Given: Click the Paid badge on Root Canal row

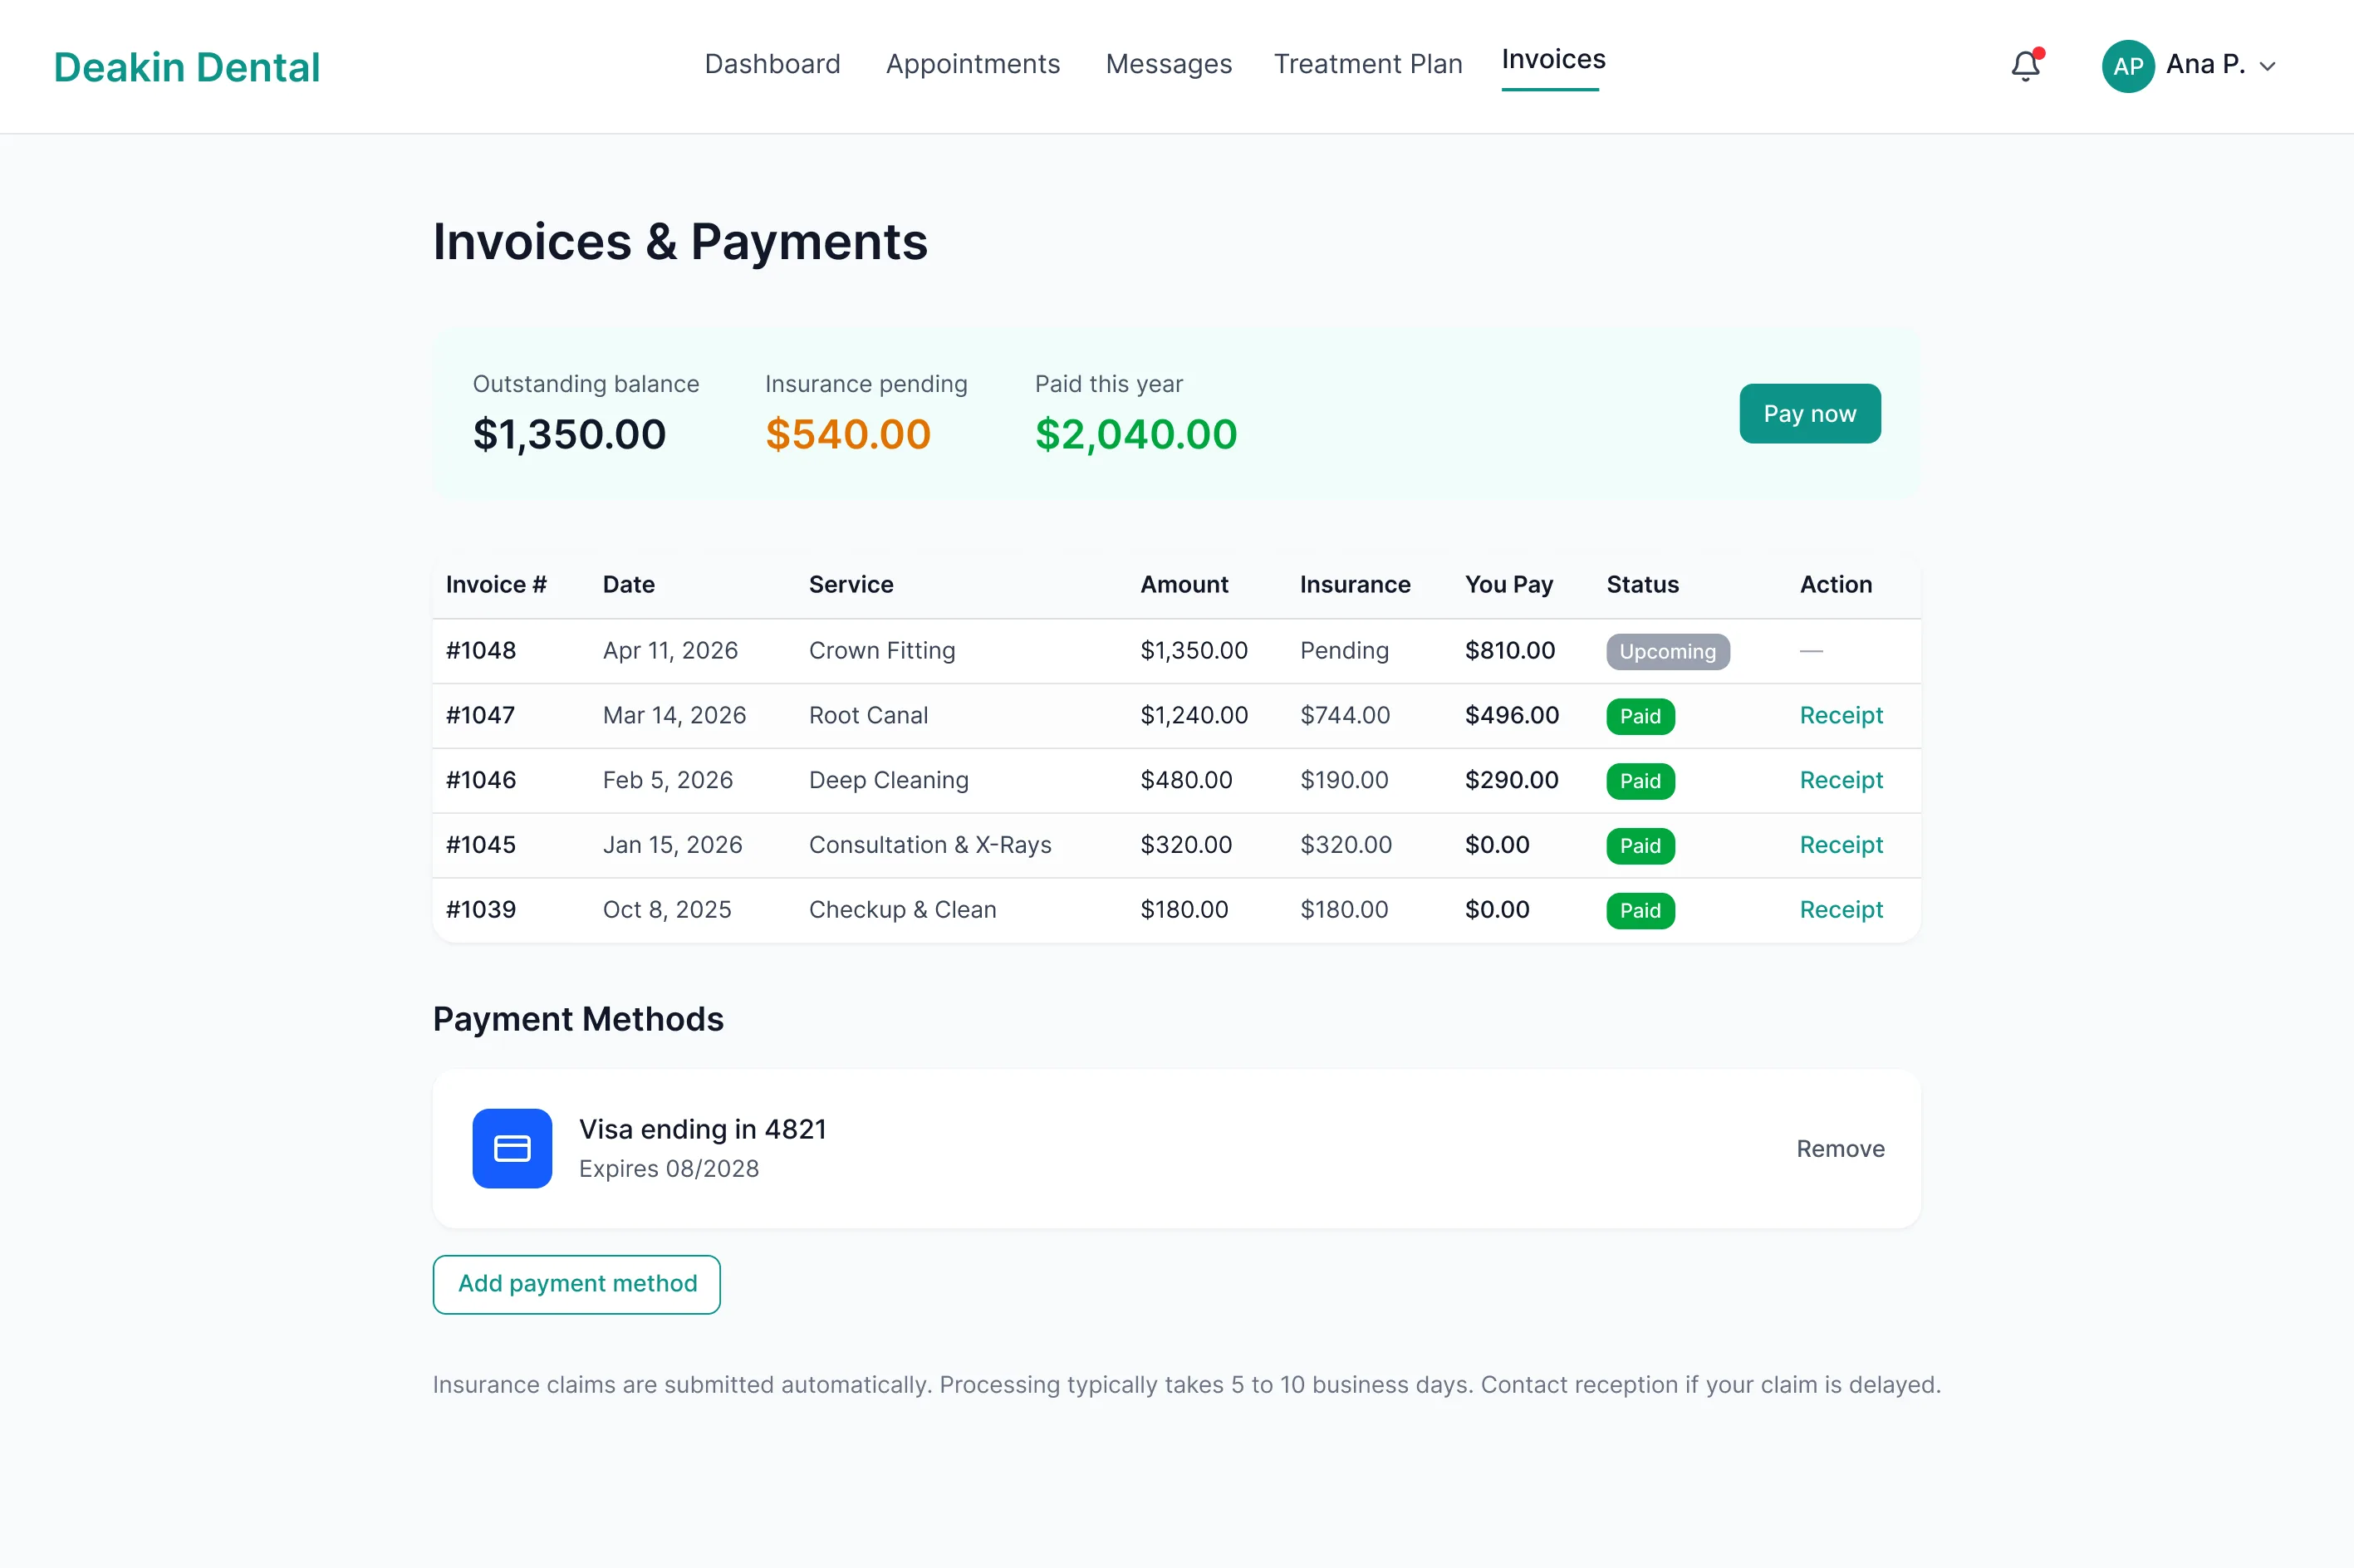Looking at the screenshot, I should pos(1640,716).
